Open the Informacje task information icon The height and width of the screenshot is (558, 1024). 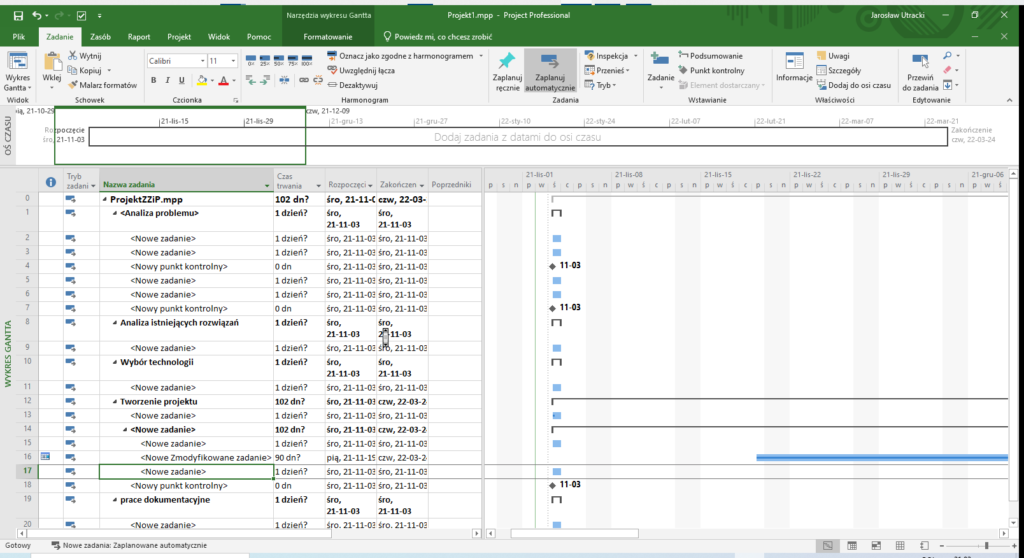click(x=794, y=62)
